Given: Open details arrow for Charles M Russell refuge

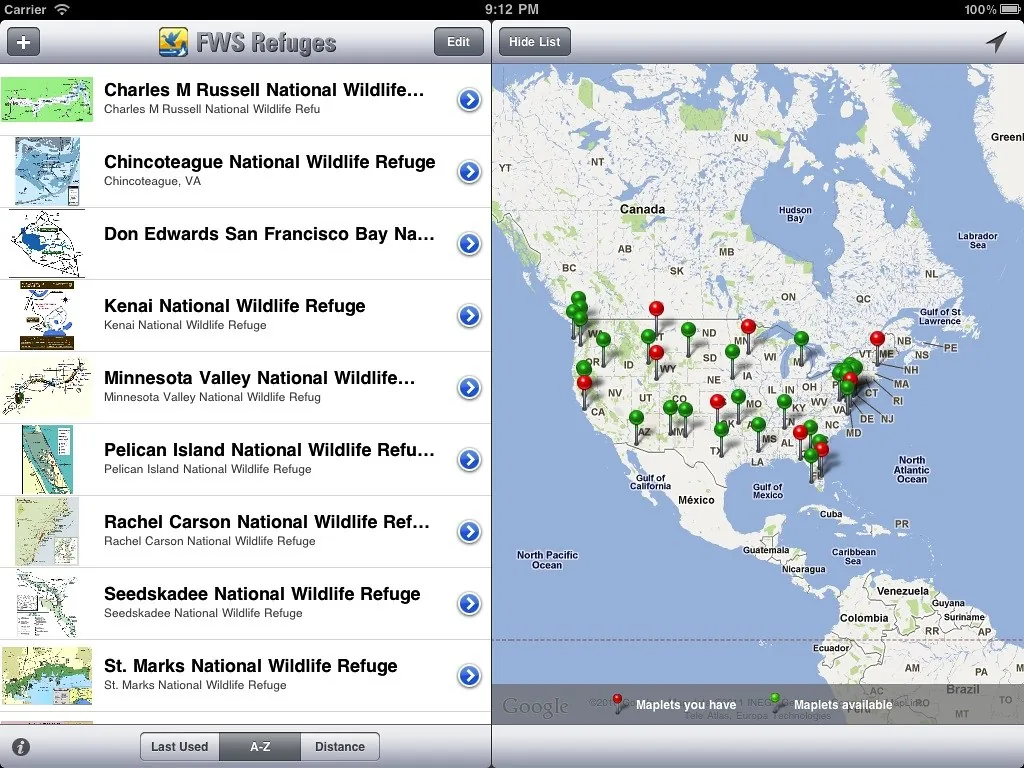Looking at the screenshot, I should [x=469, y=100].
